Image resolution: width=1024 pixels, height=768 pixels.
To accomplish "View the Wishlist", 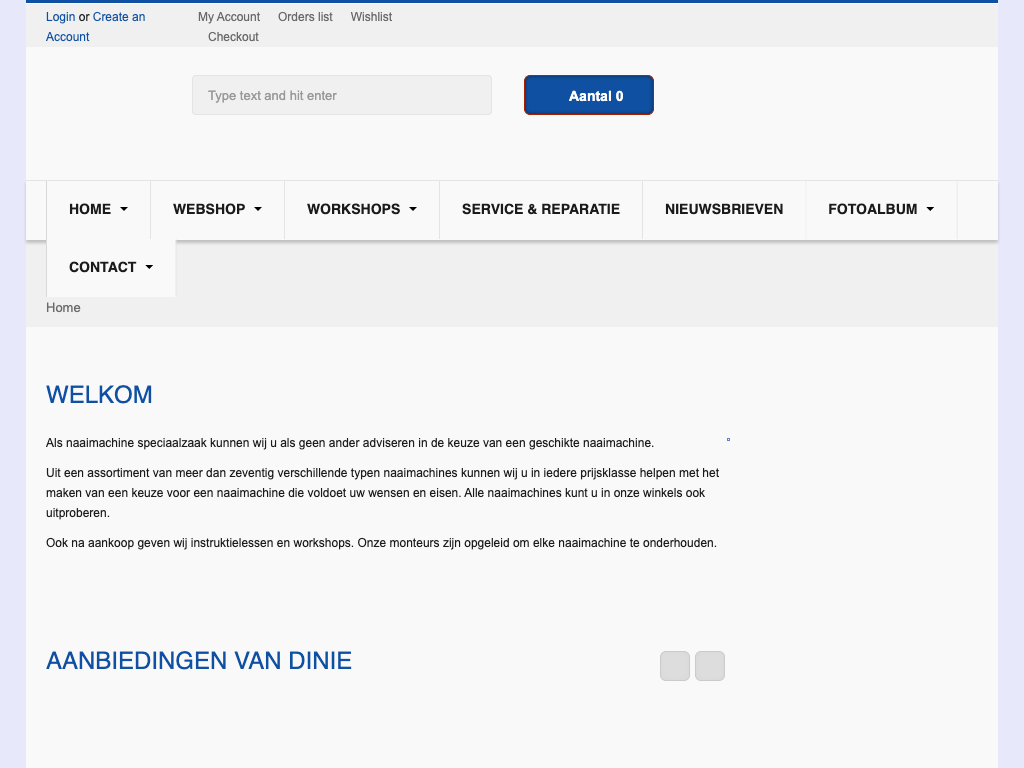I will 371,17.
